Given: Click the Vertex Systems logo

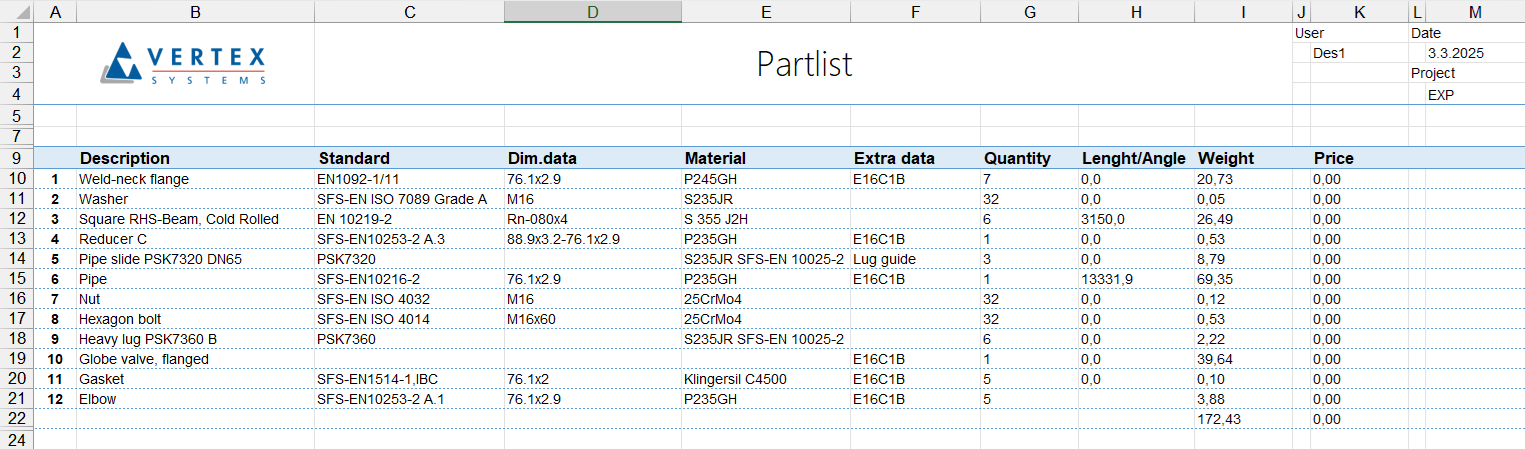Looking at the screenshot, I should (x=184, y=63).
